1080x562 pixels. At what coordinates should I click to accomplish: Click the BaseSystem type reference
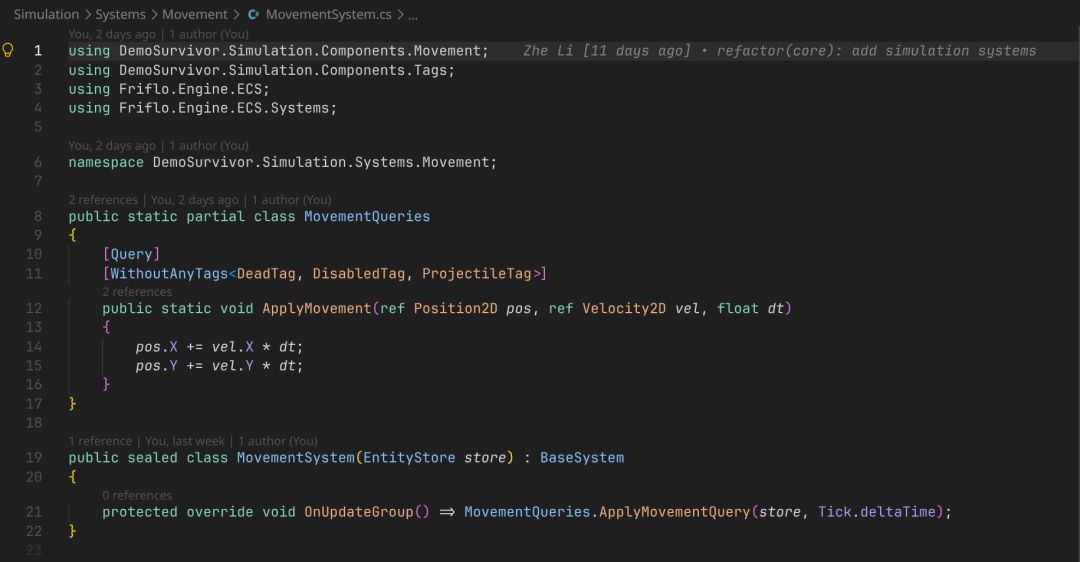[582, 458]
